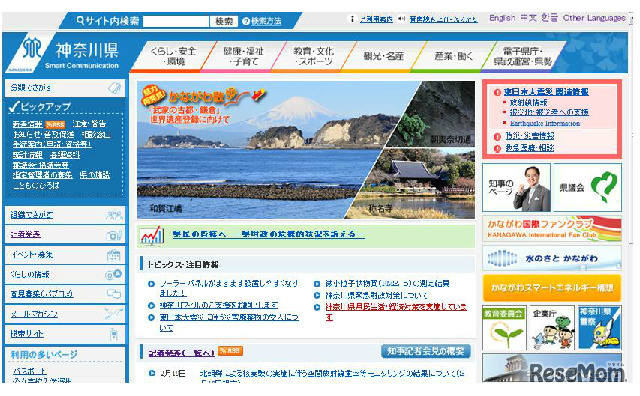Click the mail icon in メールマガジン row
This screenshot has height=396, width=640.
[113, 314]
